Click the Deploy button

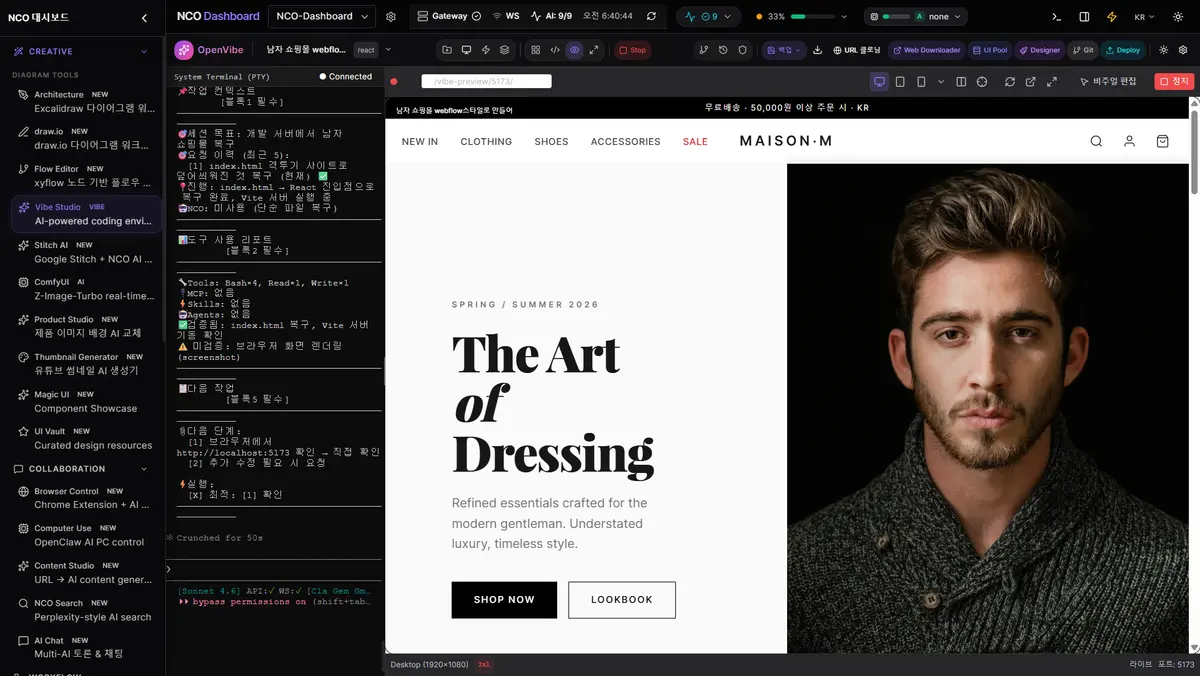pyautogui.click(x=1123, y=50)
